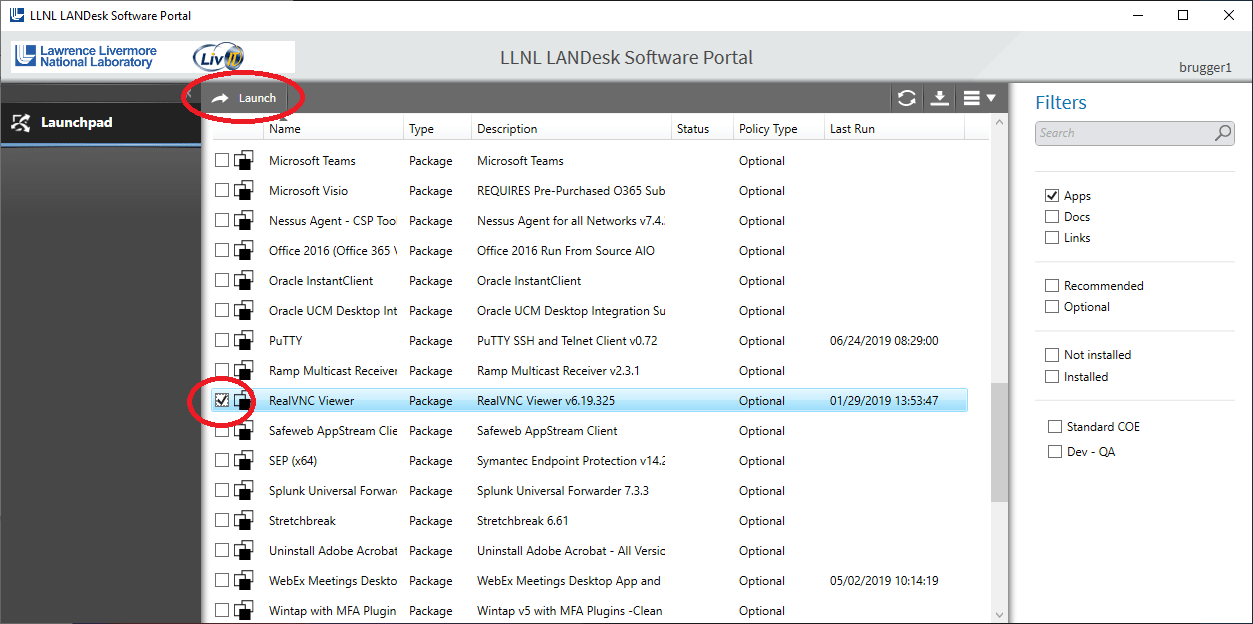Click the magnifier icon in the Filters search box
1253x624 pixels.
(1222, 132)
